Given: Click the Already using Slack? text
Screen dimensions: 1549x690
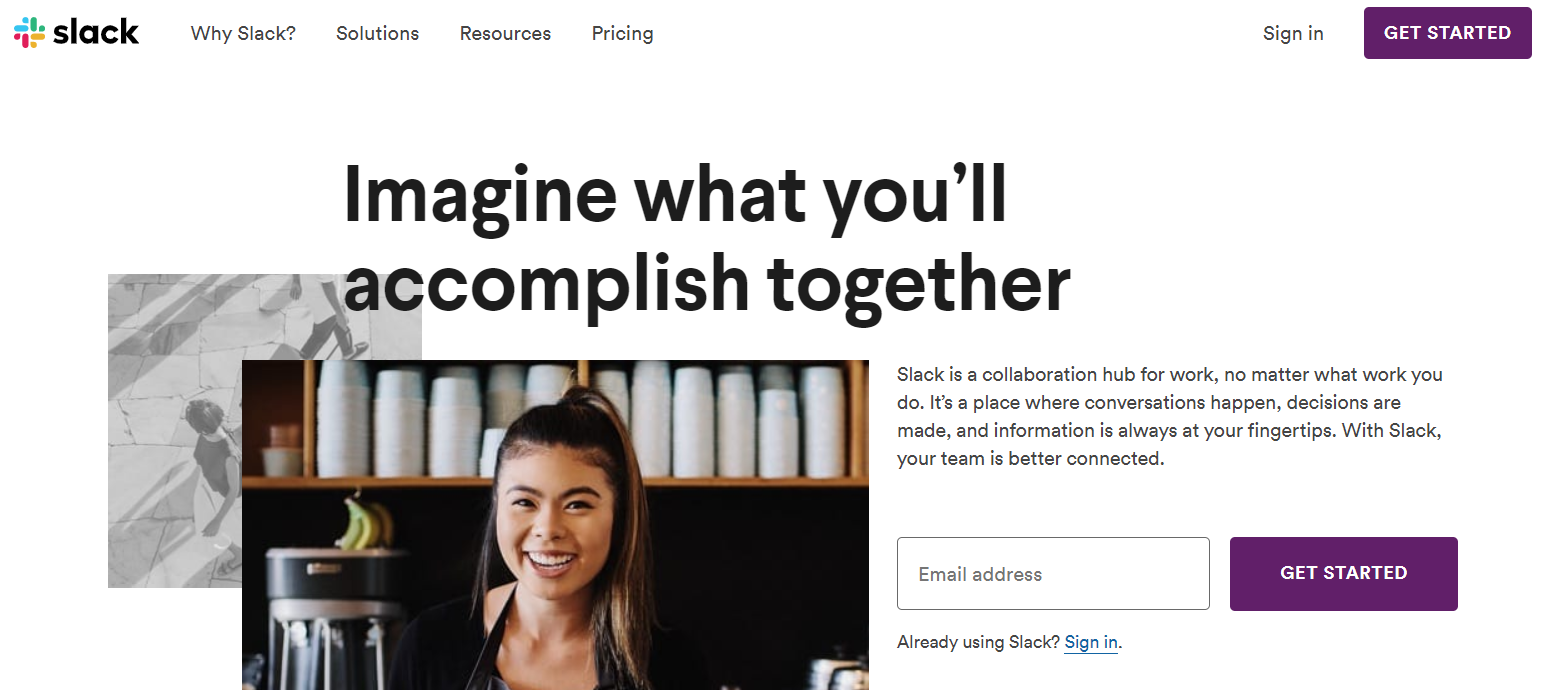Looking at the screenshot, I should pos(978,642).
